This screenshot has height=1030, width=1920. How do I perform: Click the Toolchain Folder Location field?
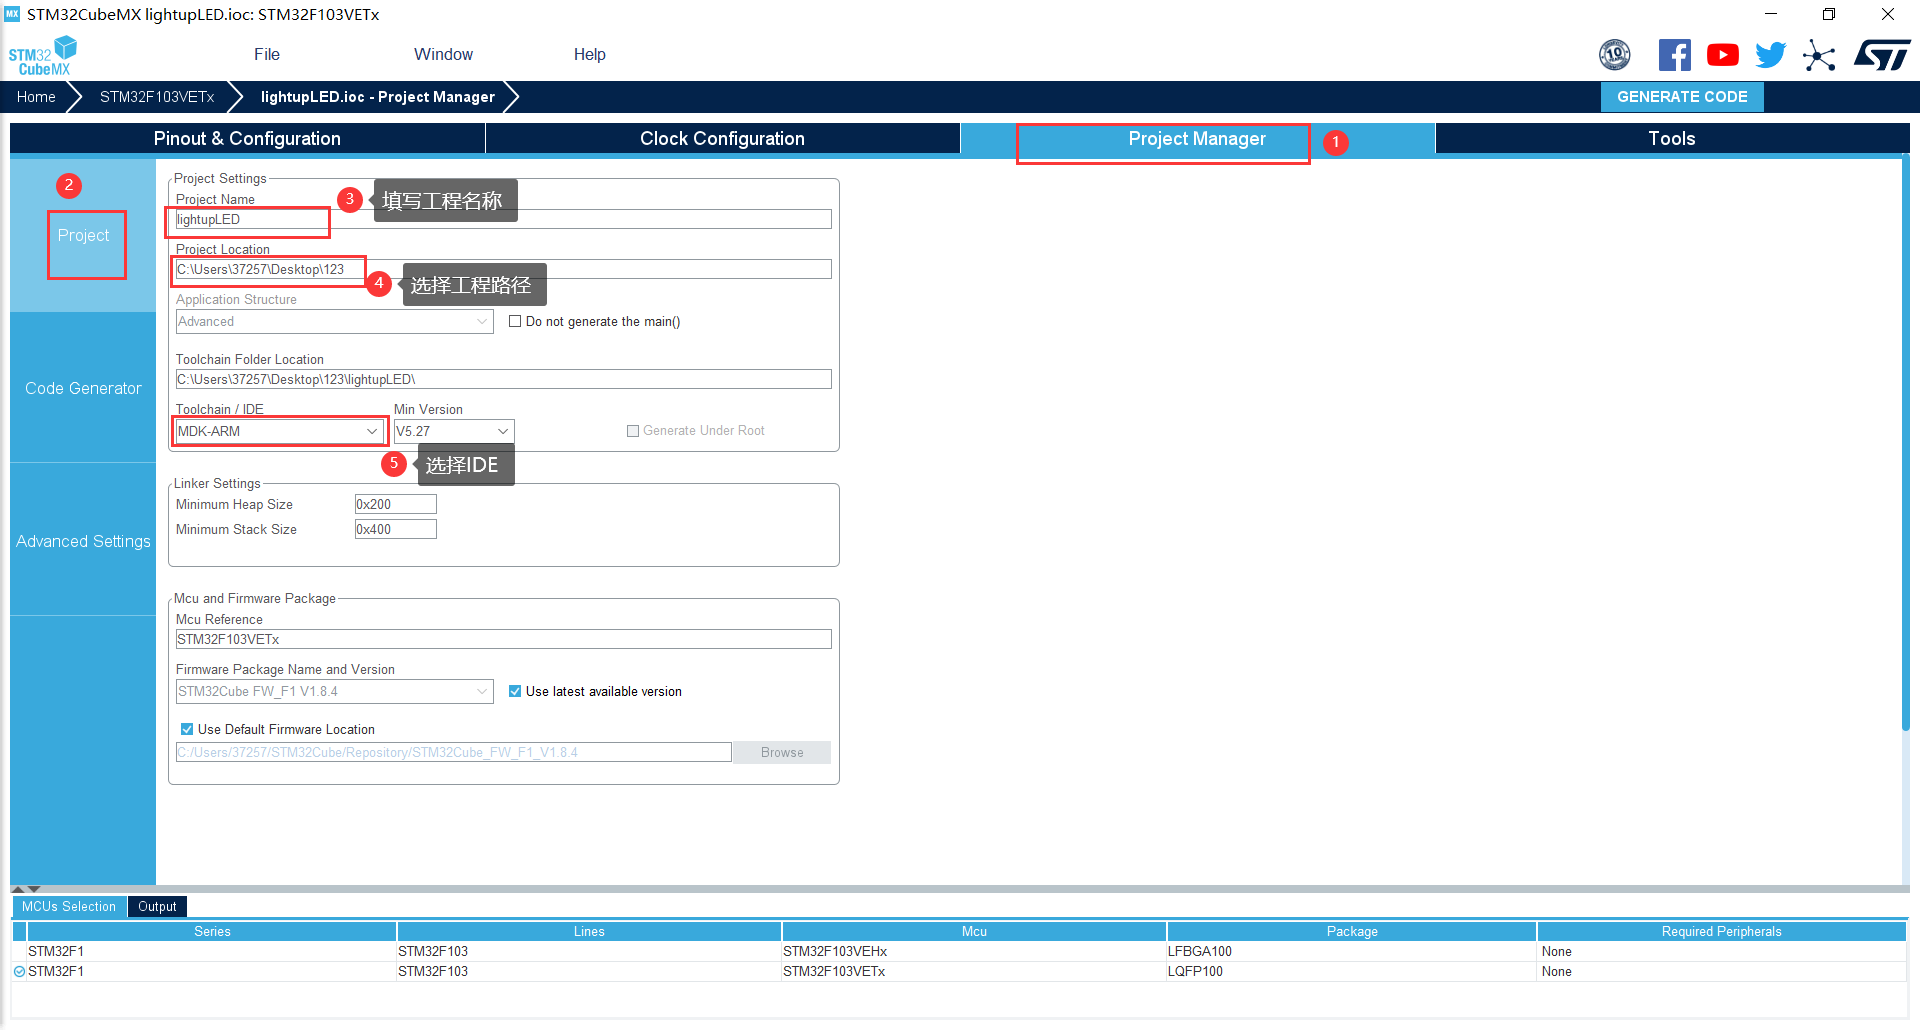pyautogui.click(x=503, y=380)
